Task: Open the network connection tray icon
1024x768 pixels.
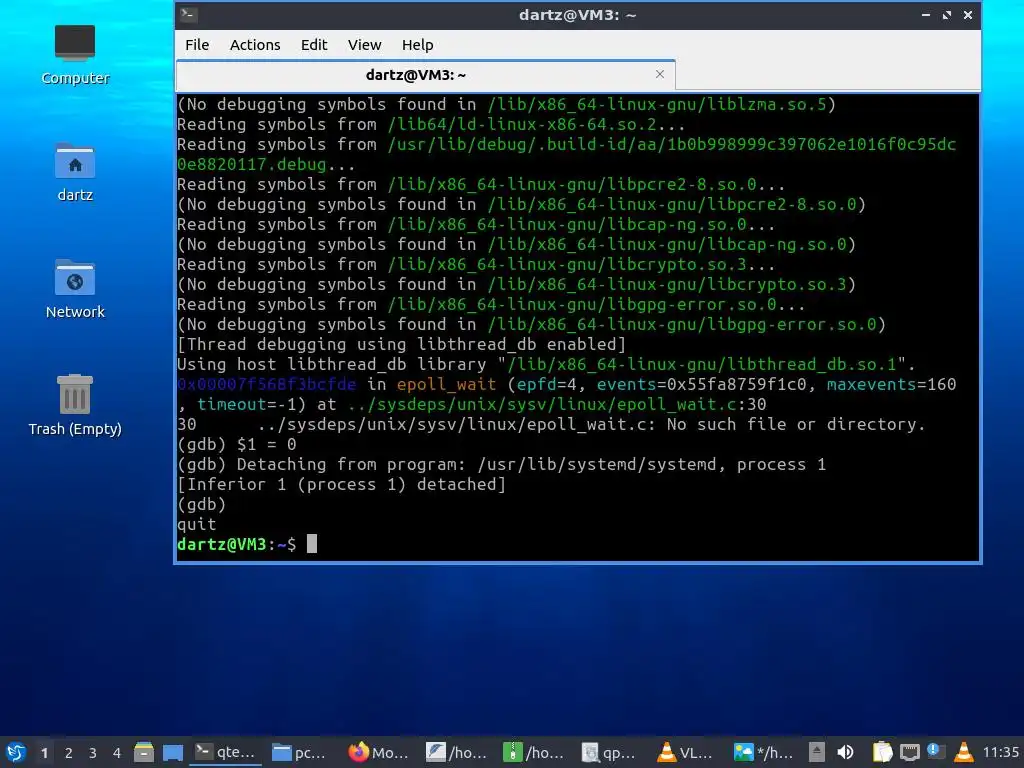Action: pos(910,753)
